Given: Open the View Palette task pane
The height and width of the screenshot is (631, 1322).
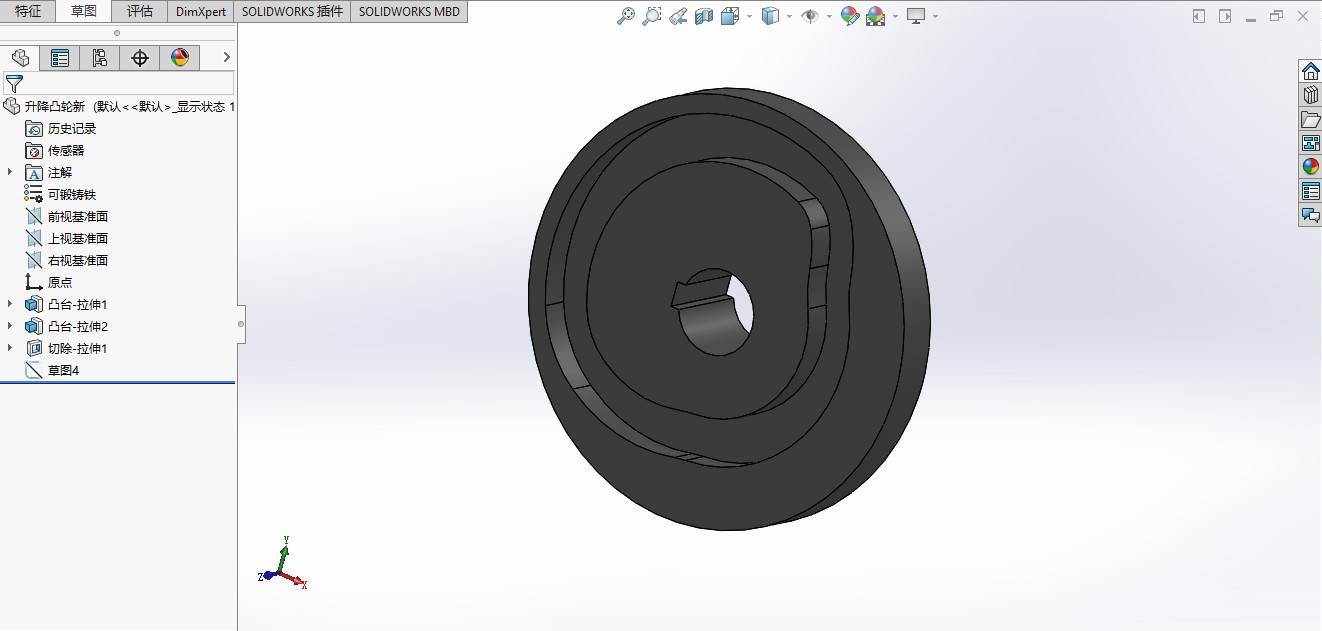Looking at the screenshot, I should pos(1310,143).
